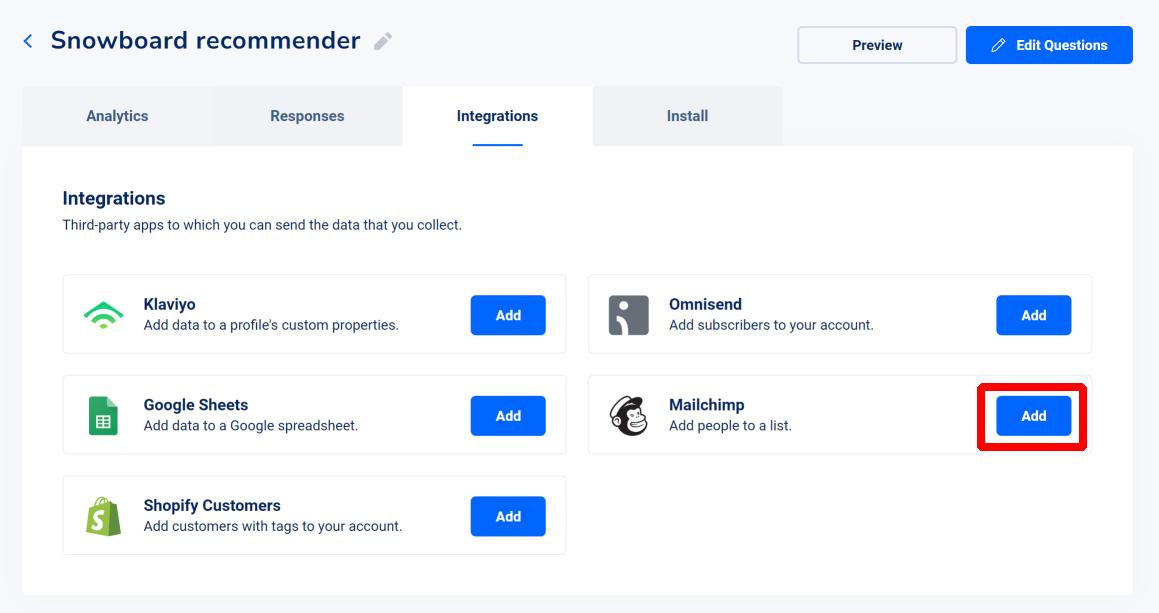Click the Preview button
The width and height of the screenshot is (1159, 613).
(877, 45)
